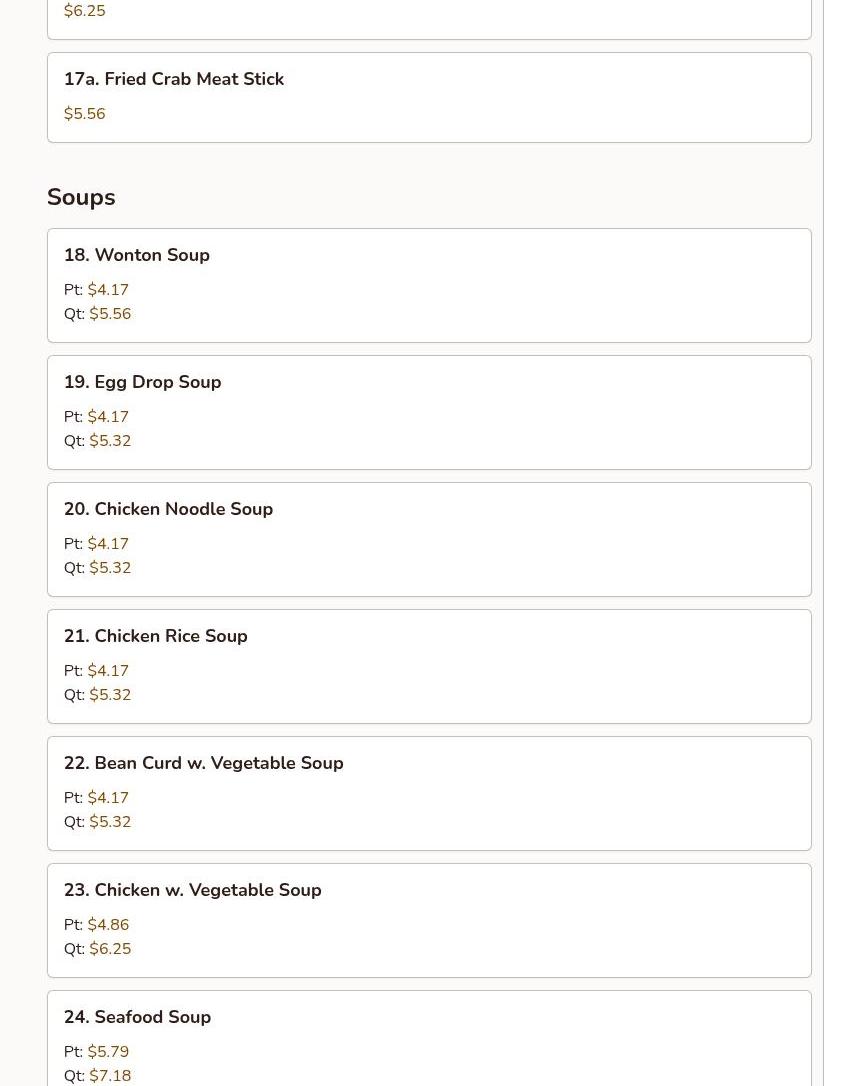The width and height of the screenshot is (844, 1086).
Task: Open the 19. Egg Drop Soup card
Action: [x=429, y=412]
